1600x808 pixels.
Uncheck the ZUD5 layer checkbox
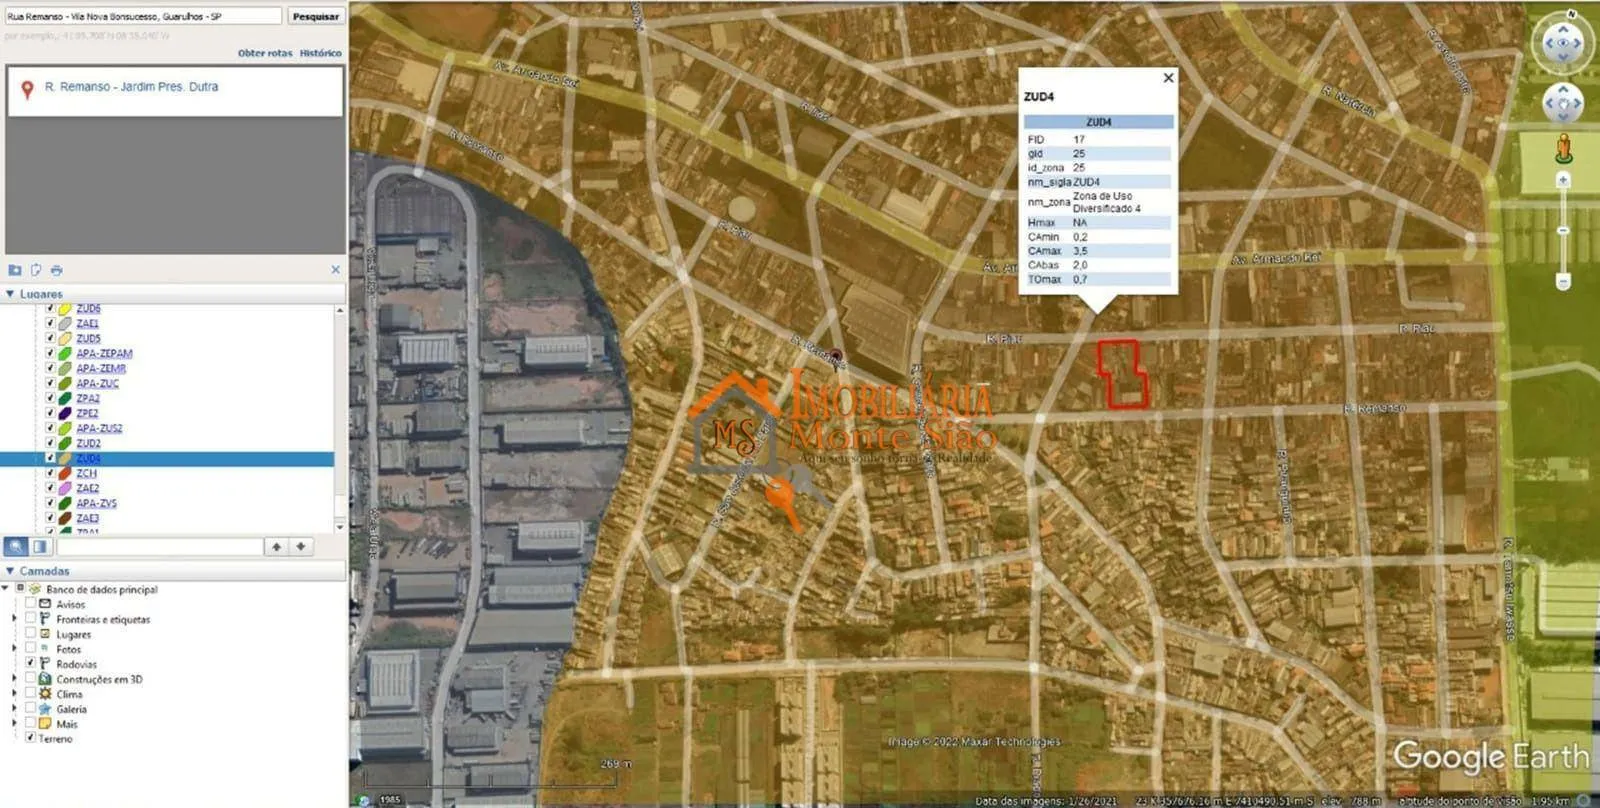pos(50,338)
